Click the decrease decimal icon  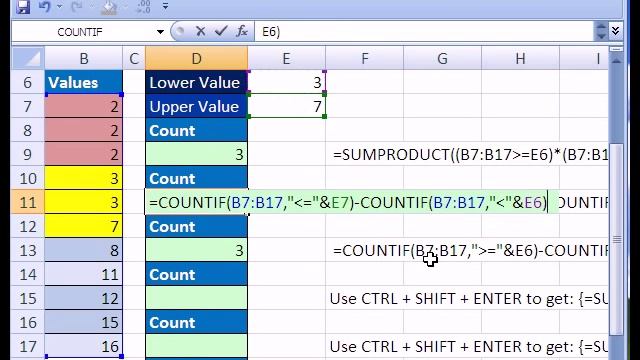click(144, 6)
